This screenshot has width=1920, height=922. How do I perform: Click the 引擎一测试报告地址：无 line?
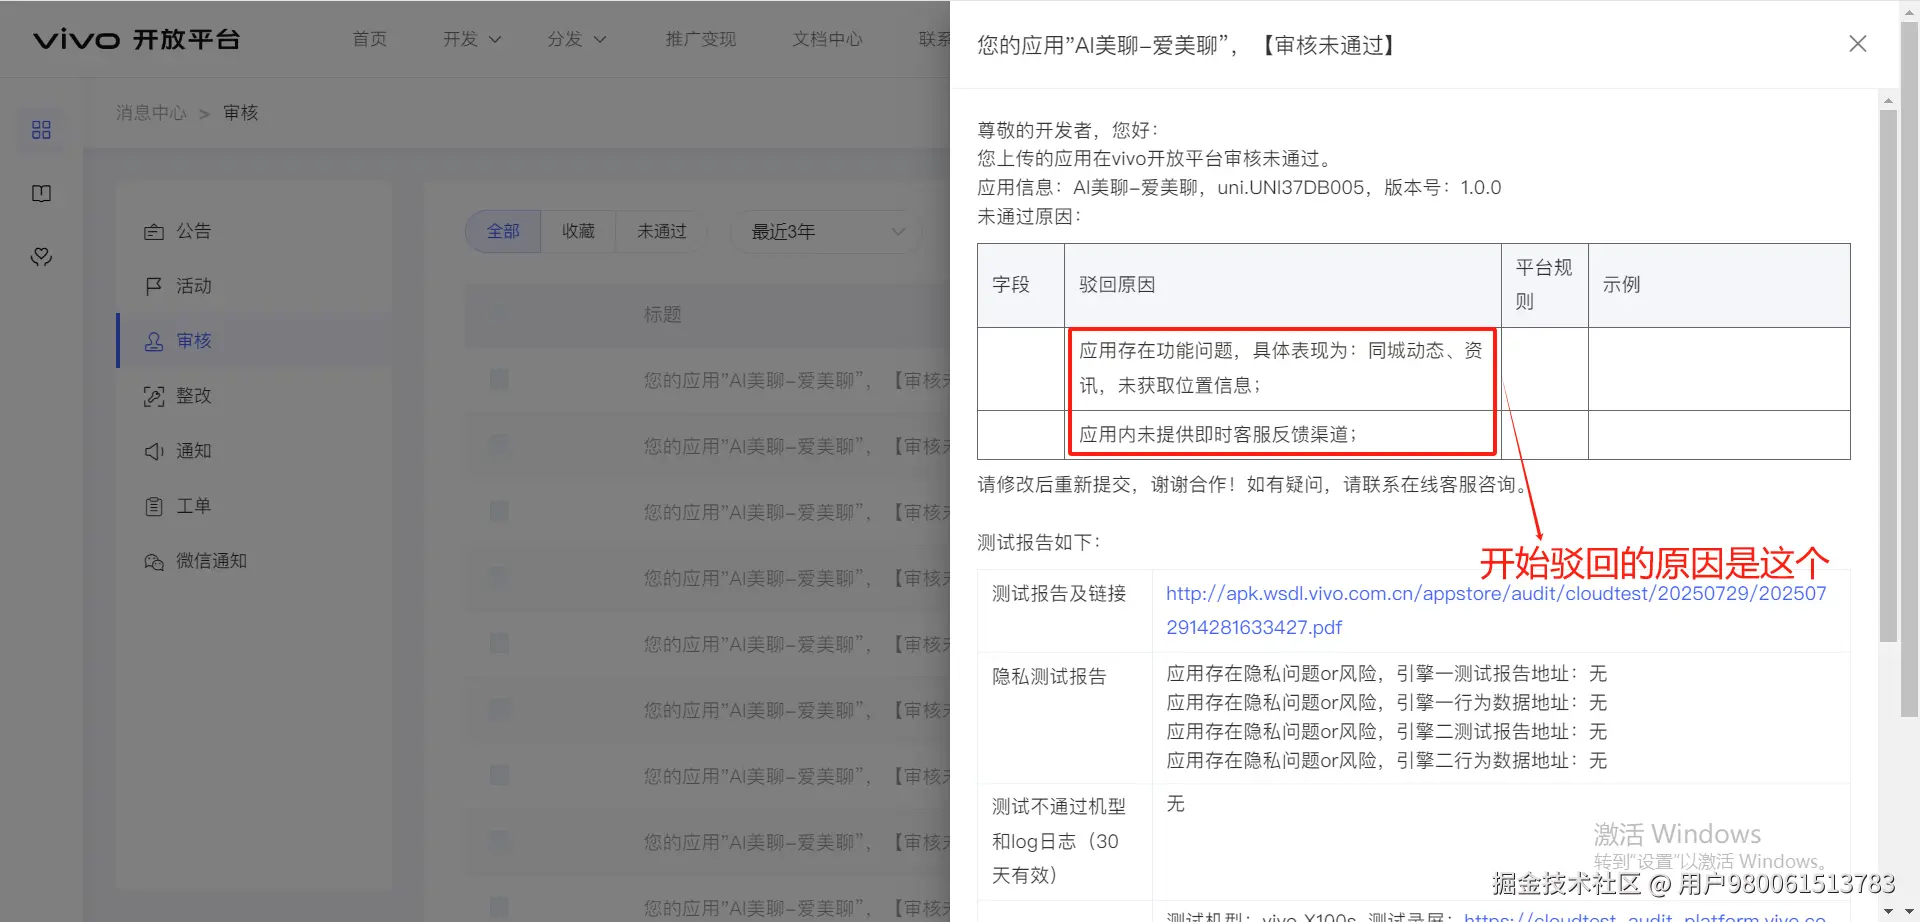pos(1387,674)
